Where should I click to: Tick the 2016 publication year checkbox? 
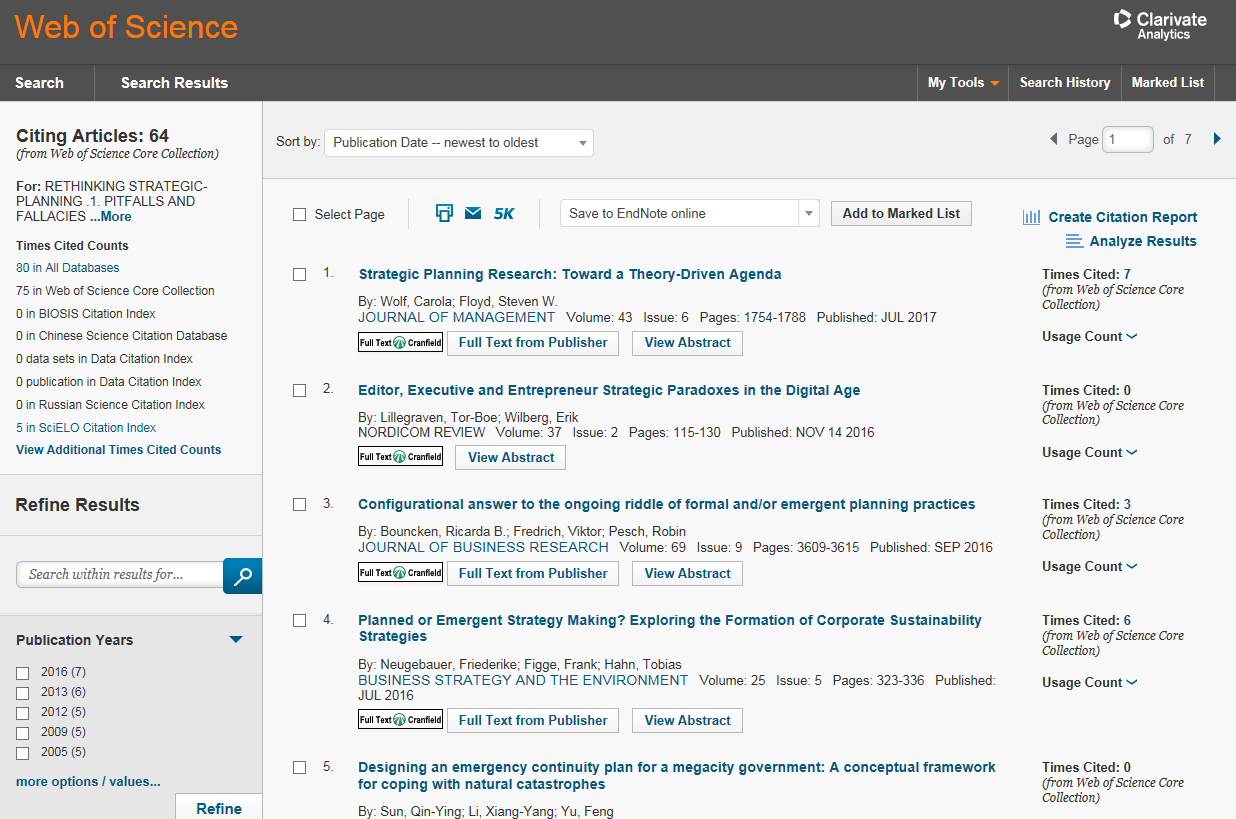pos(23,673)
